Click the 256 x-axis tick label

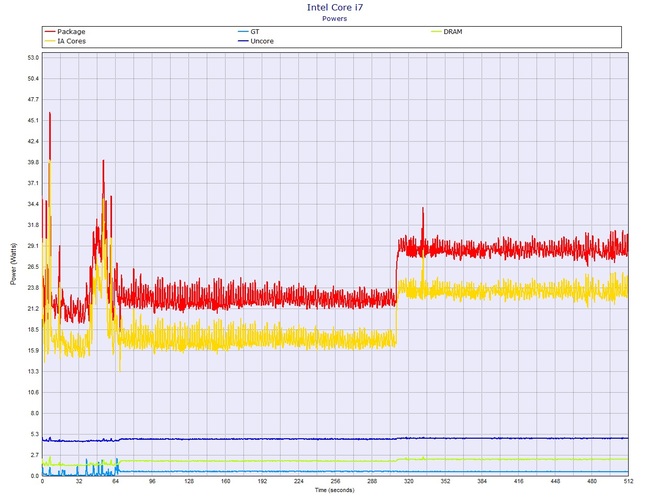pyautogui.click(x=335, y=481)
